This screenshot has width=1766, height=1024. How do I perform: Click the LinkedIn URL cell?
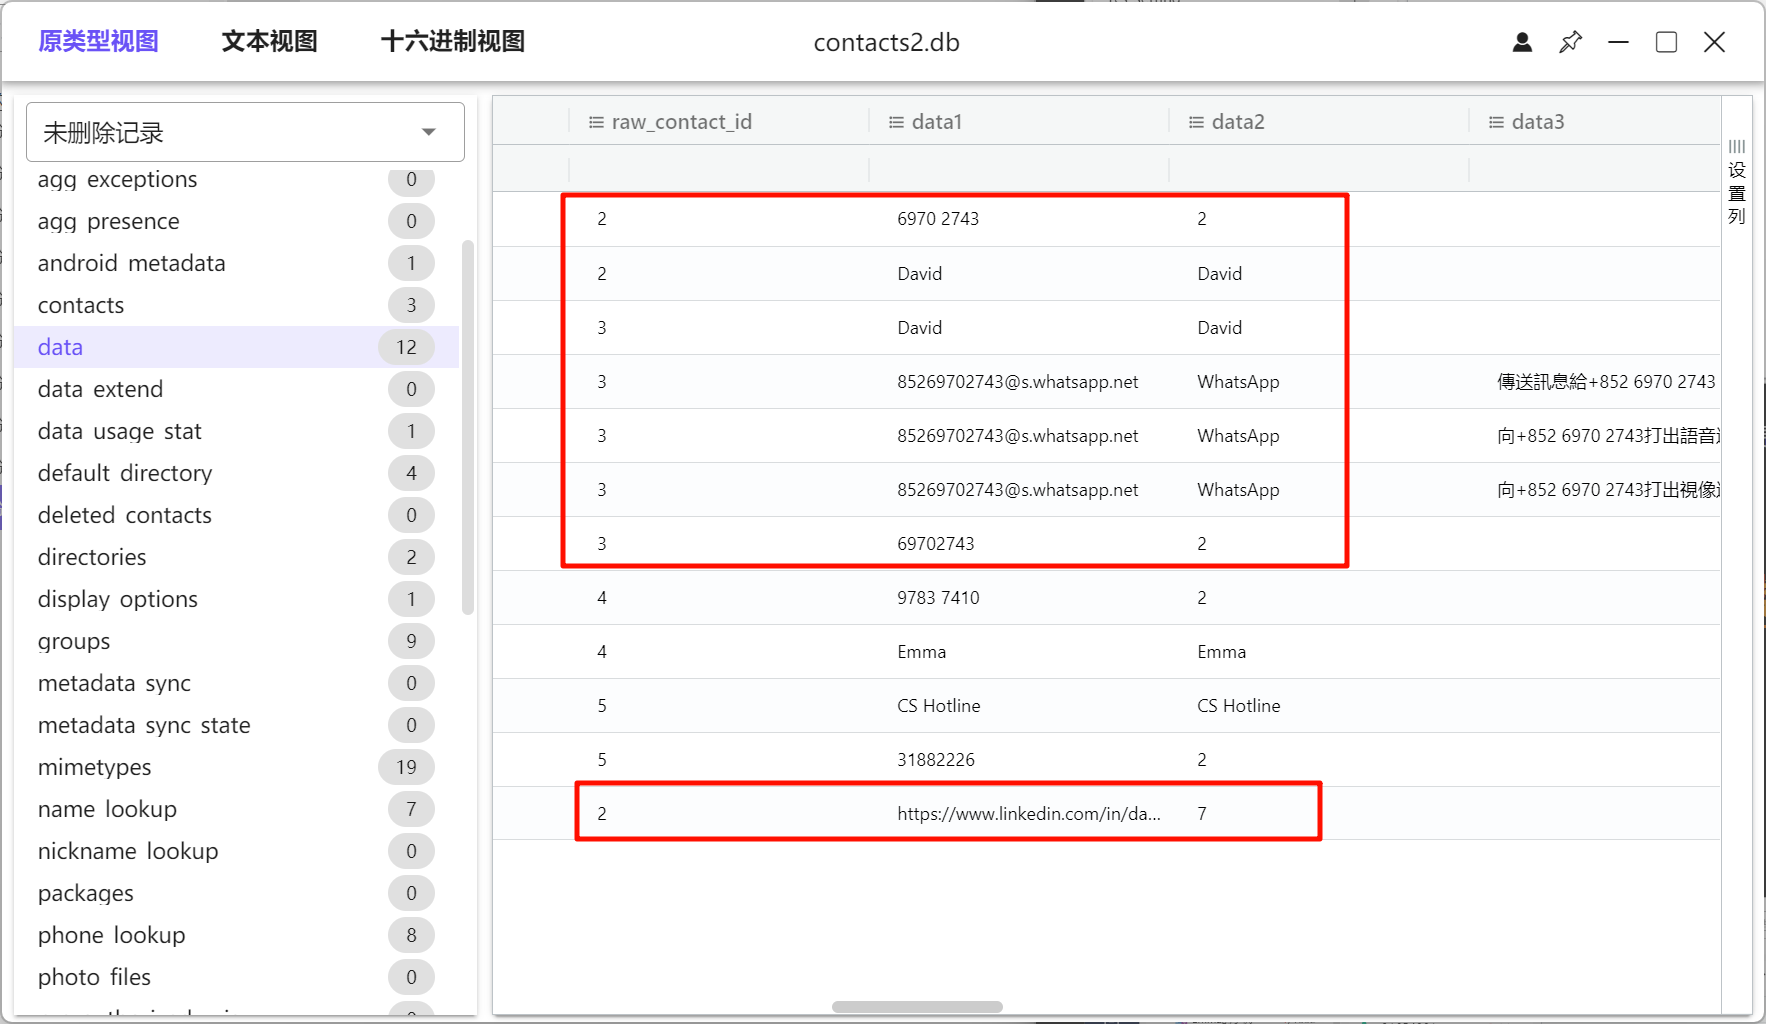pos(1028,813)
